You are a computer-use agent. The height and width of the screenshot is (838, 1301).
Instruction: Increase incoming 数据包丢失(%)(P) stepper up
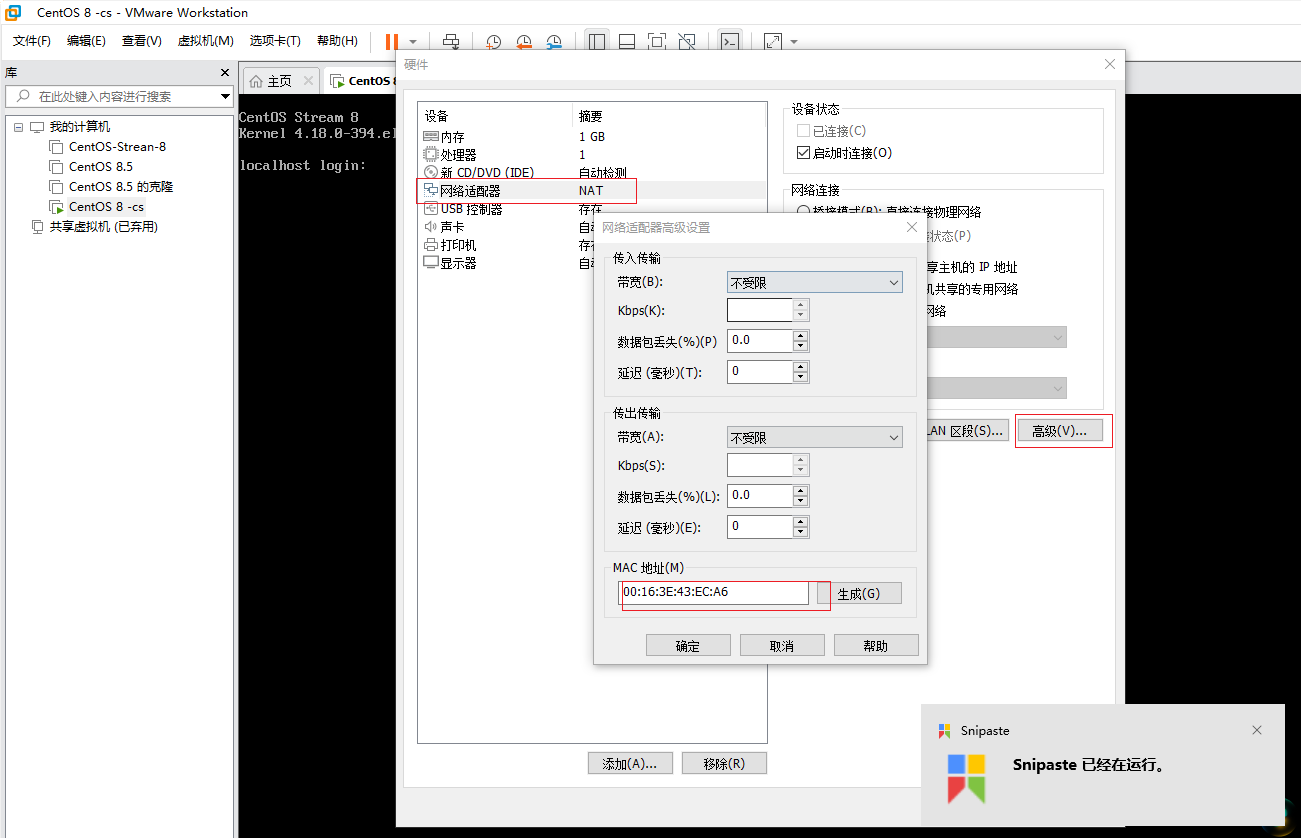tap(800, 335)
